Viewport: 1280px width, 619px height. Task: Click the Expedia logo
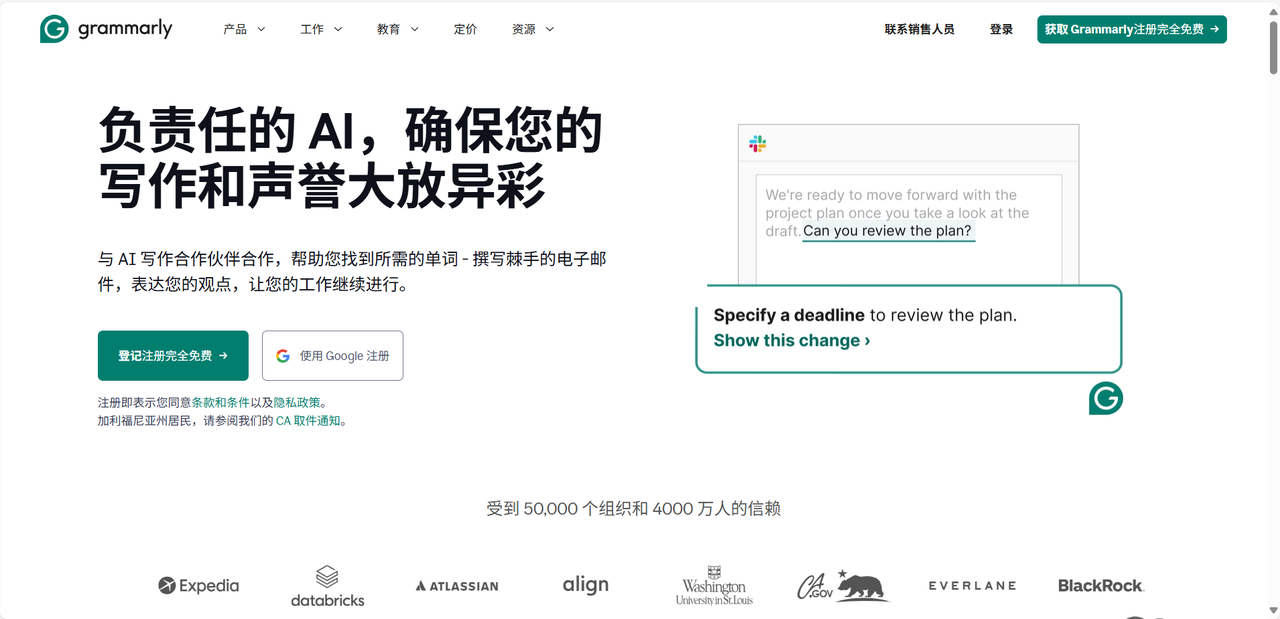click(198, 585)
